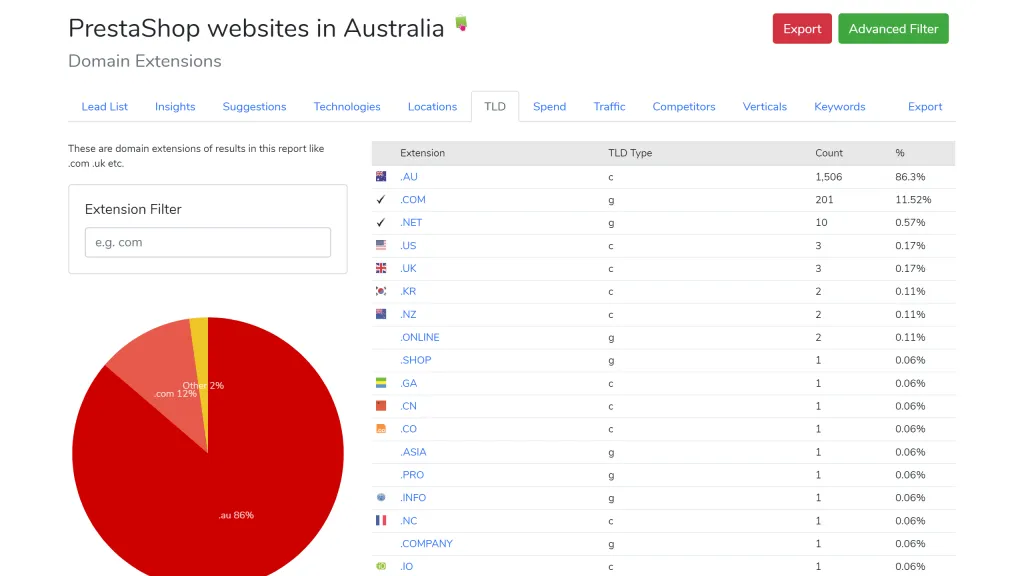Screen dimensions: 1024x576
Task: Open the .INFO extension link
Action: [413, 498]
